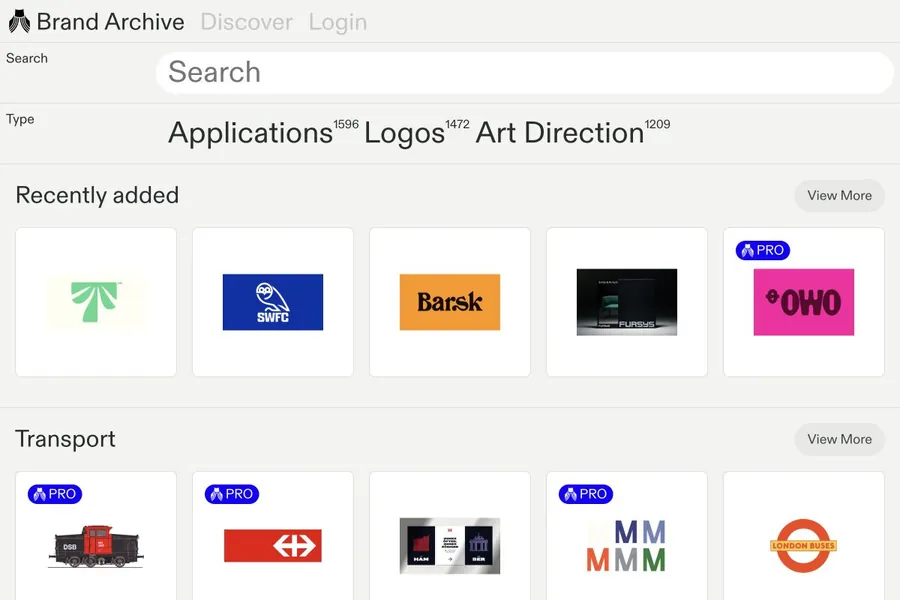Filter by Applications type

click(x=250, y=133)
